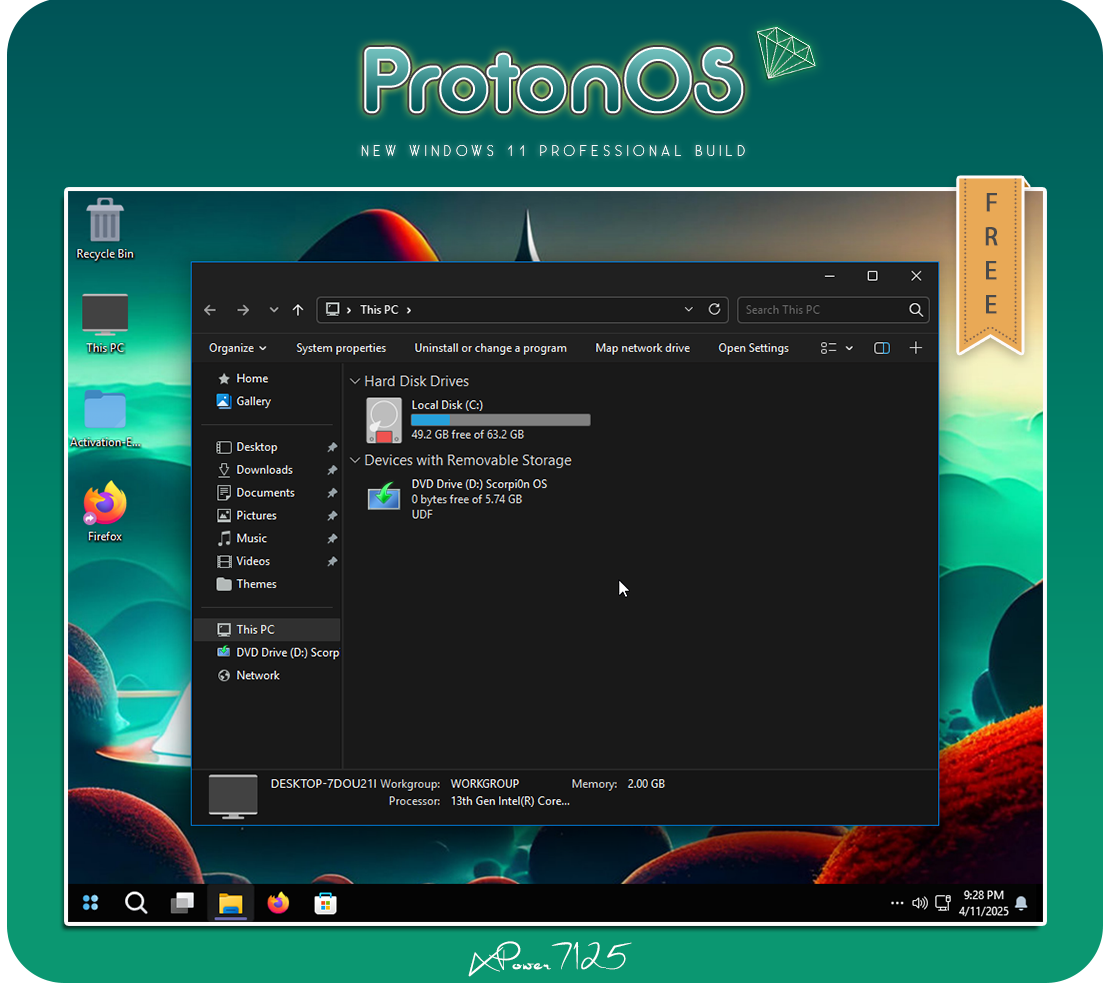This screenshot has height=985, width=1110.
Task: Open Microsoft Store from taskbar
Action: point(326,904)
